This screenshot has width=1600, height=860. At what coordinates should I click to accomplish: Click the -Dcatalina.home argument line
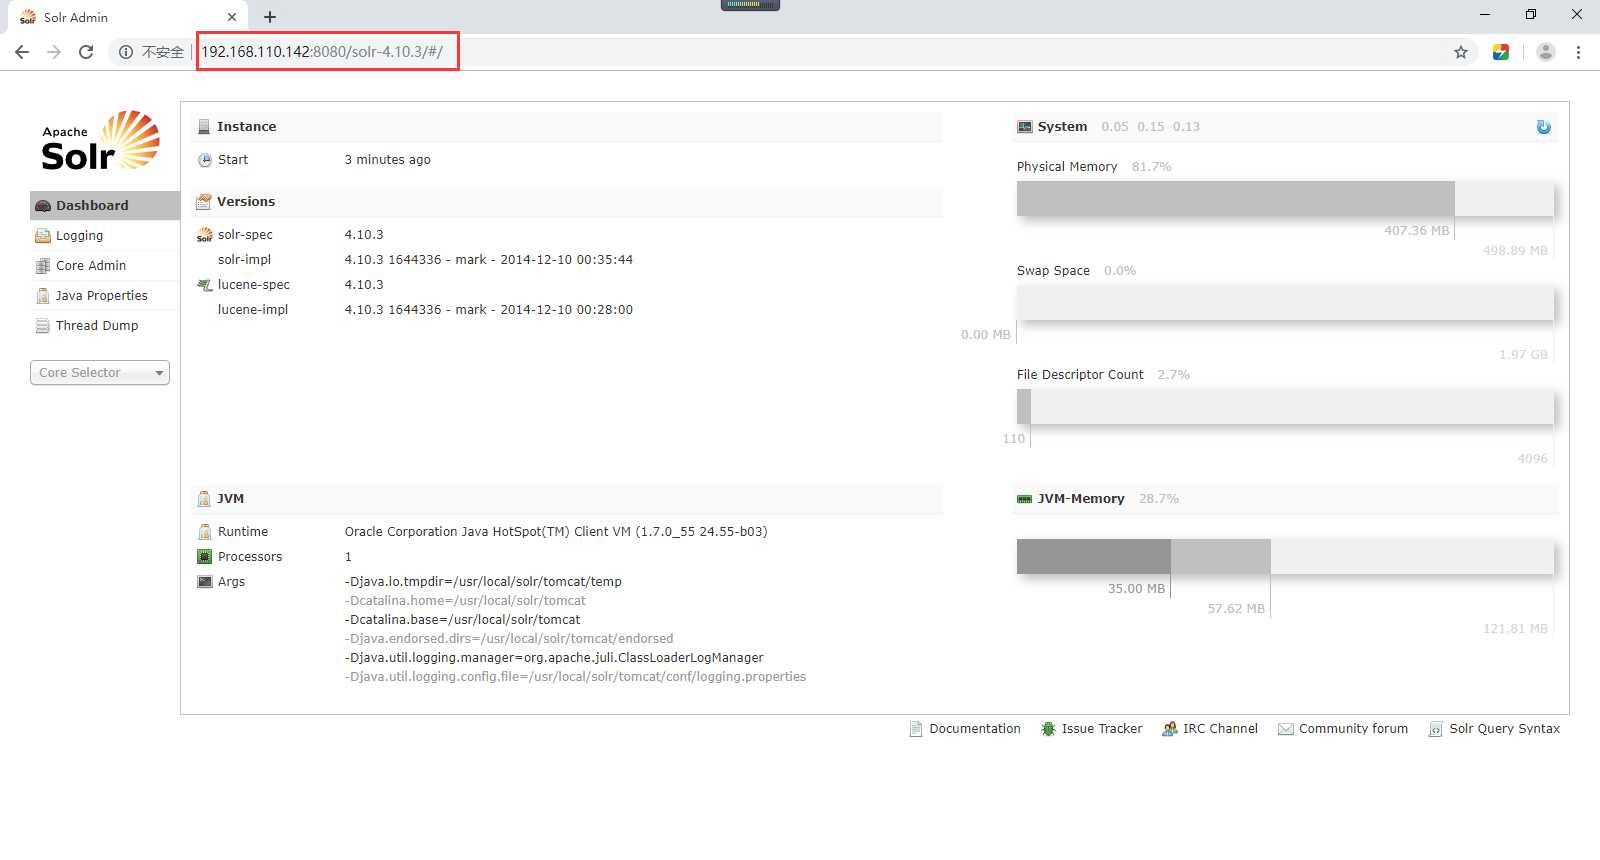pyautogui.click(x=465, y=601)
